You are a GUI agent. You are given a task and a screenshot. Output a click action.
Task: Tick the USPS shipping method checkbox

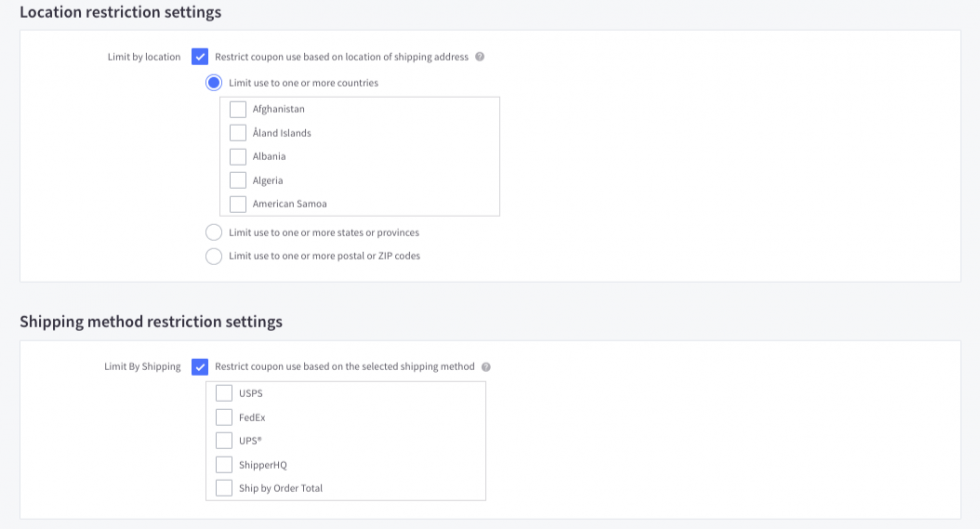[224, 393]
